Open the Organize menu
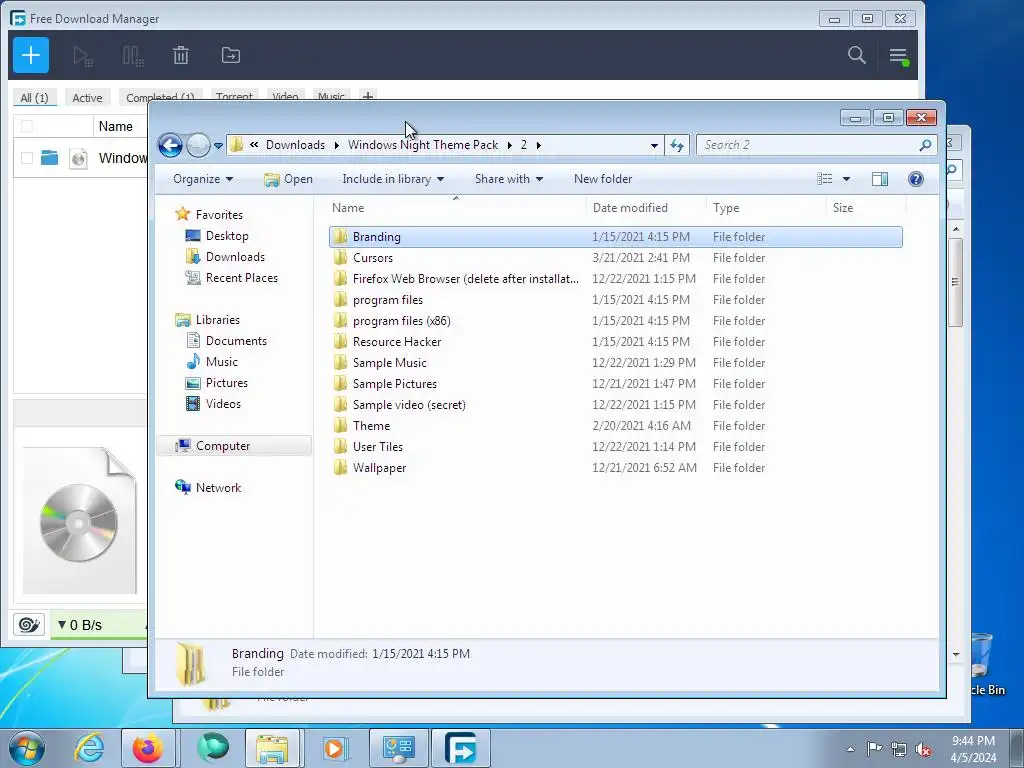Image resolution: width=1024 pixels, height=768 pixels. coord(202,179)
